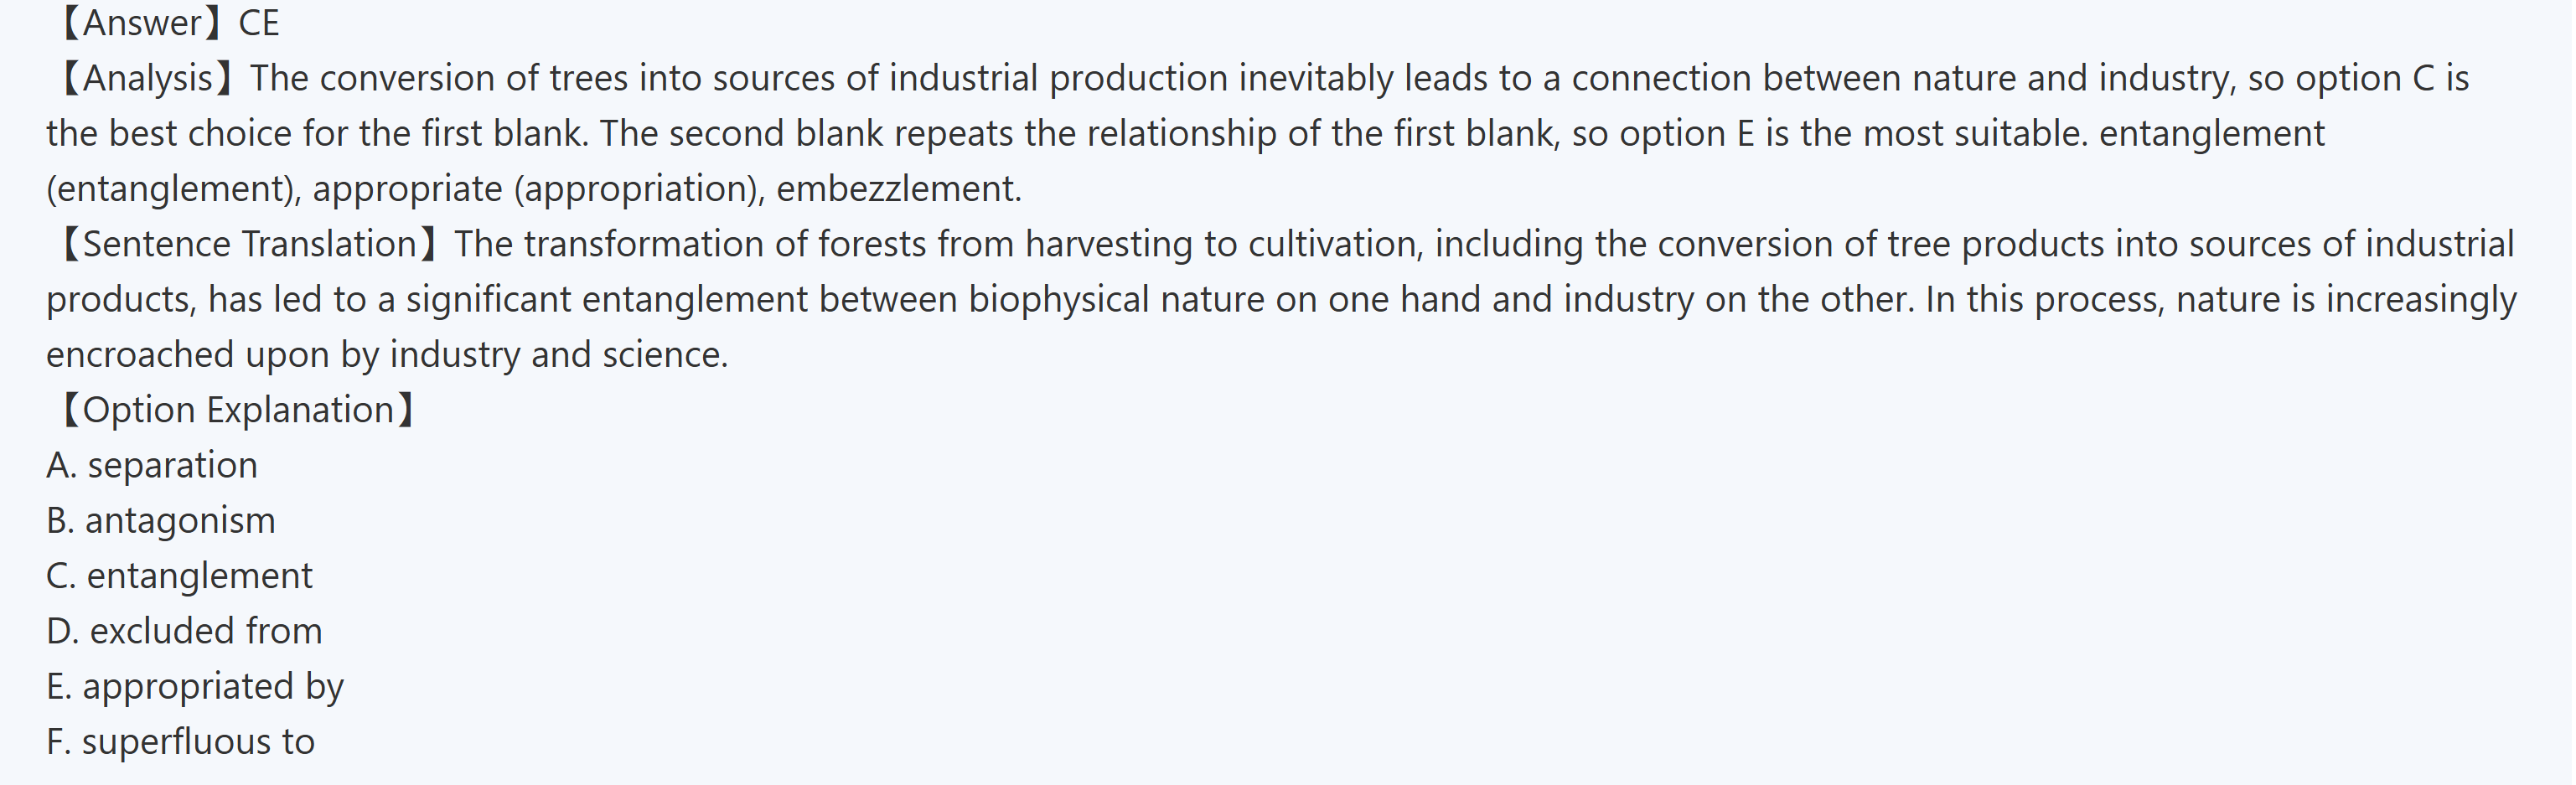2576x785 pixels.
Task: Click the answer text "CE"
Action: (x=259, y=23)
